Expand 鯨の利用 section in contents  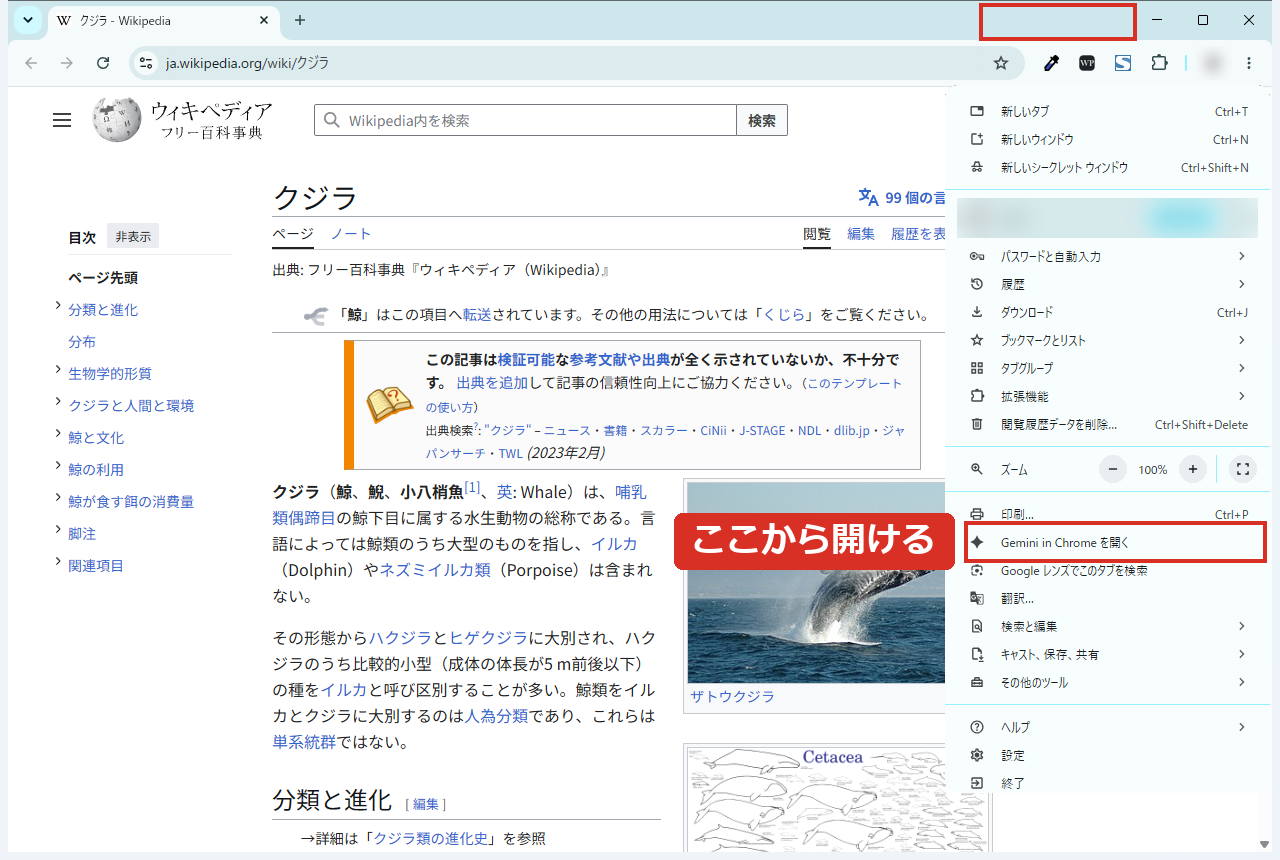58,467
